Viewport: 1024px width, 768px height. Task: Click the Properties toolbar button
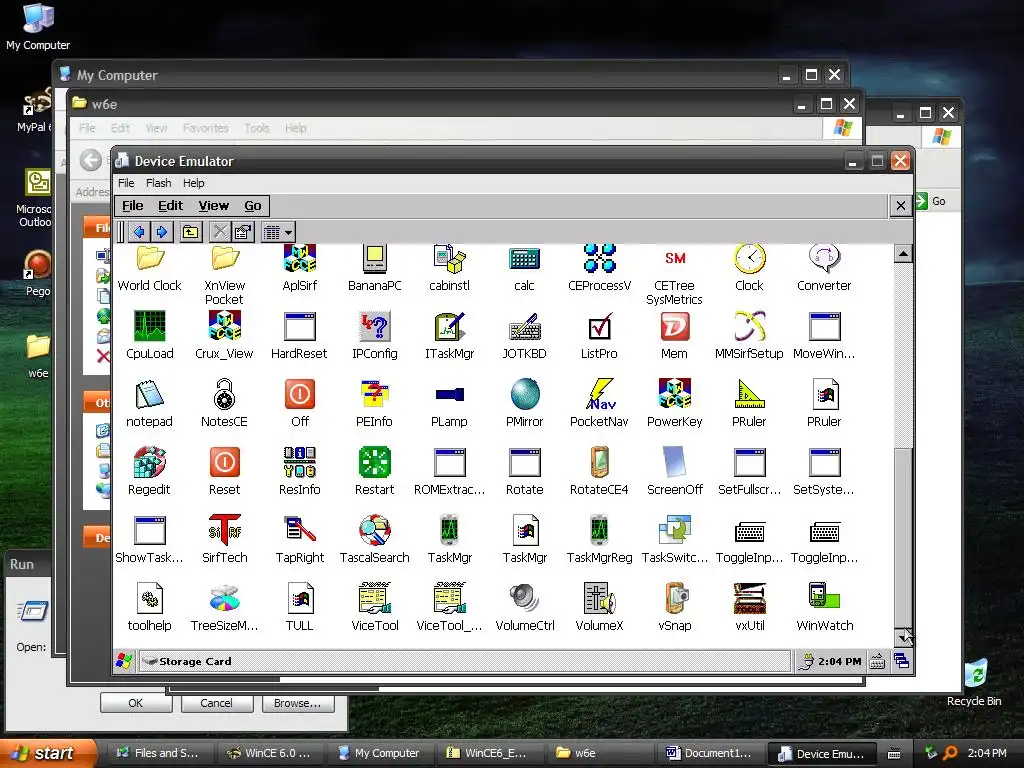tap(243, 232)
